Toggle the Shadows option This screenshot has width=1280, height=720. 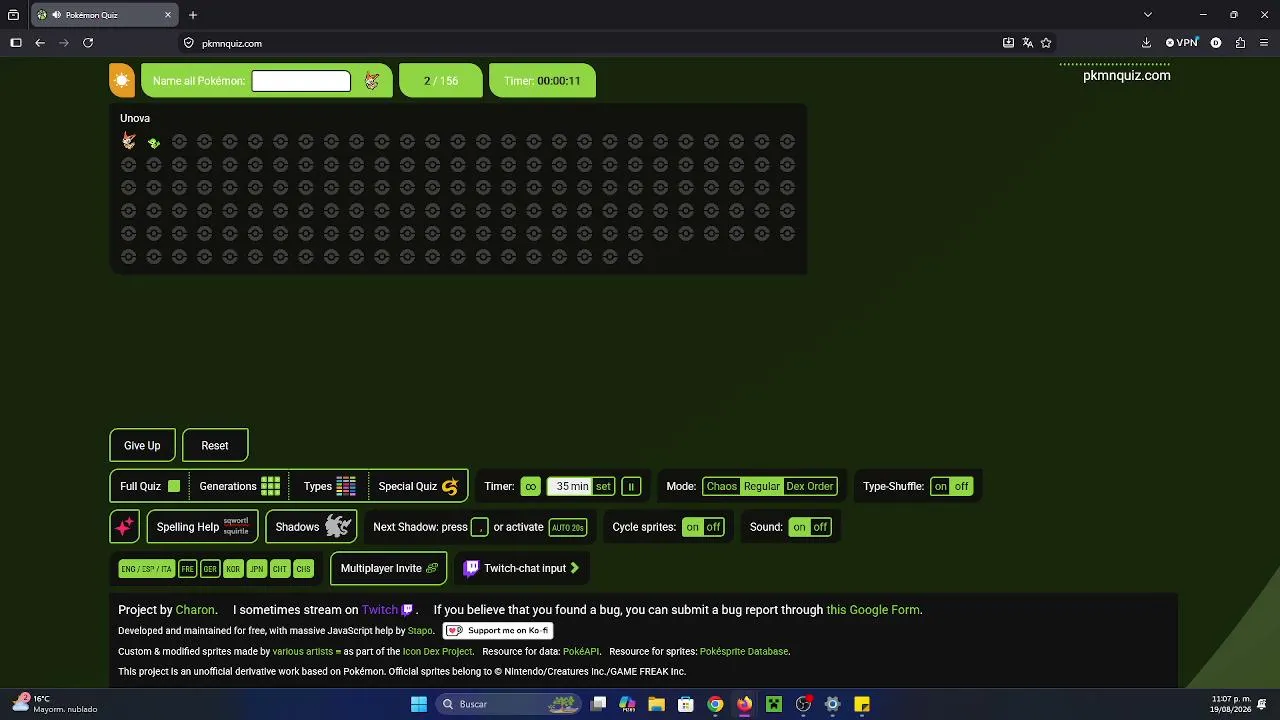click(311, 527)
